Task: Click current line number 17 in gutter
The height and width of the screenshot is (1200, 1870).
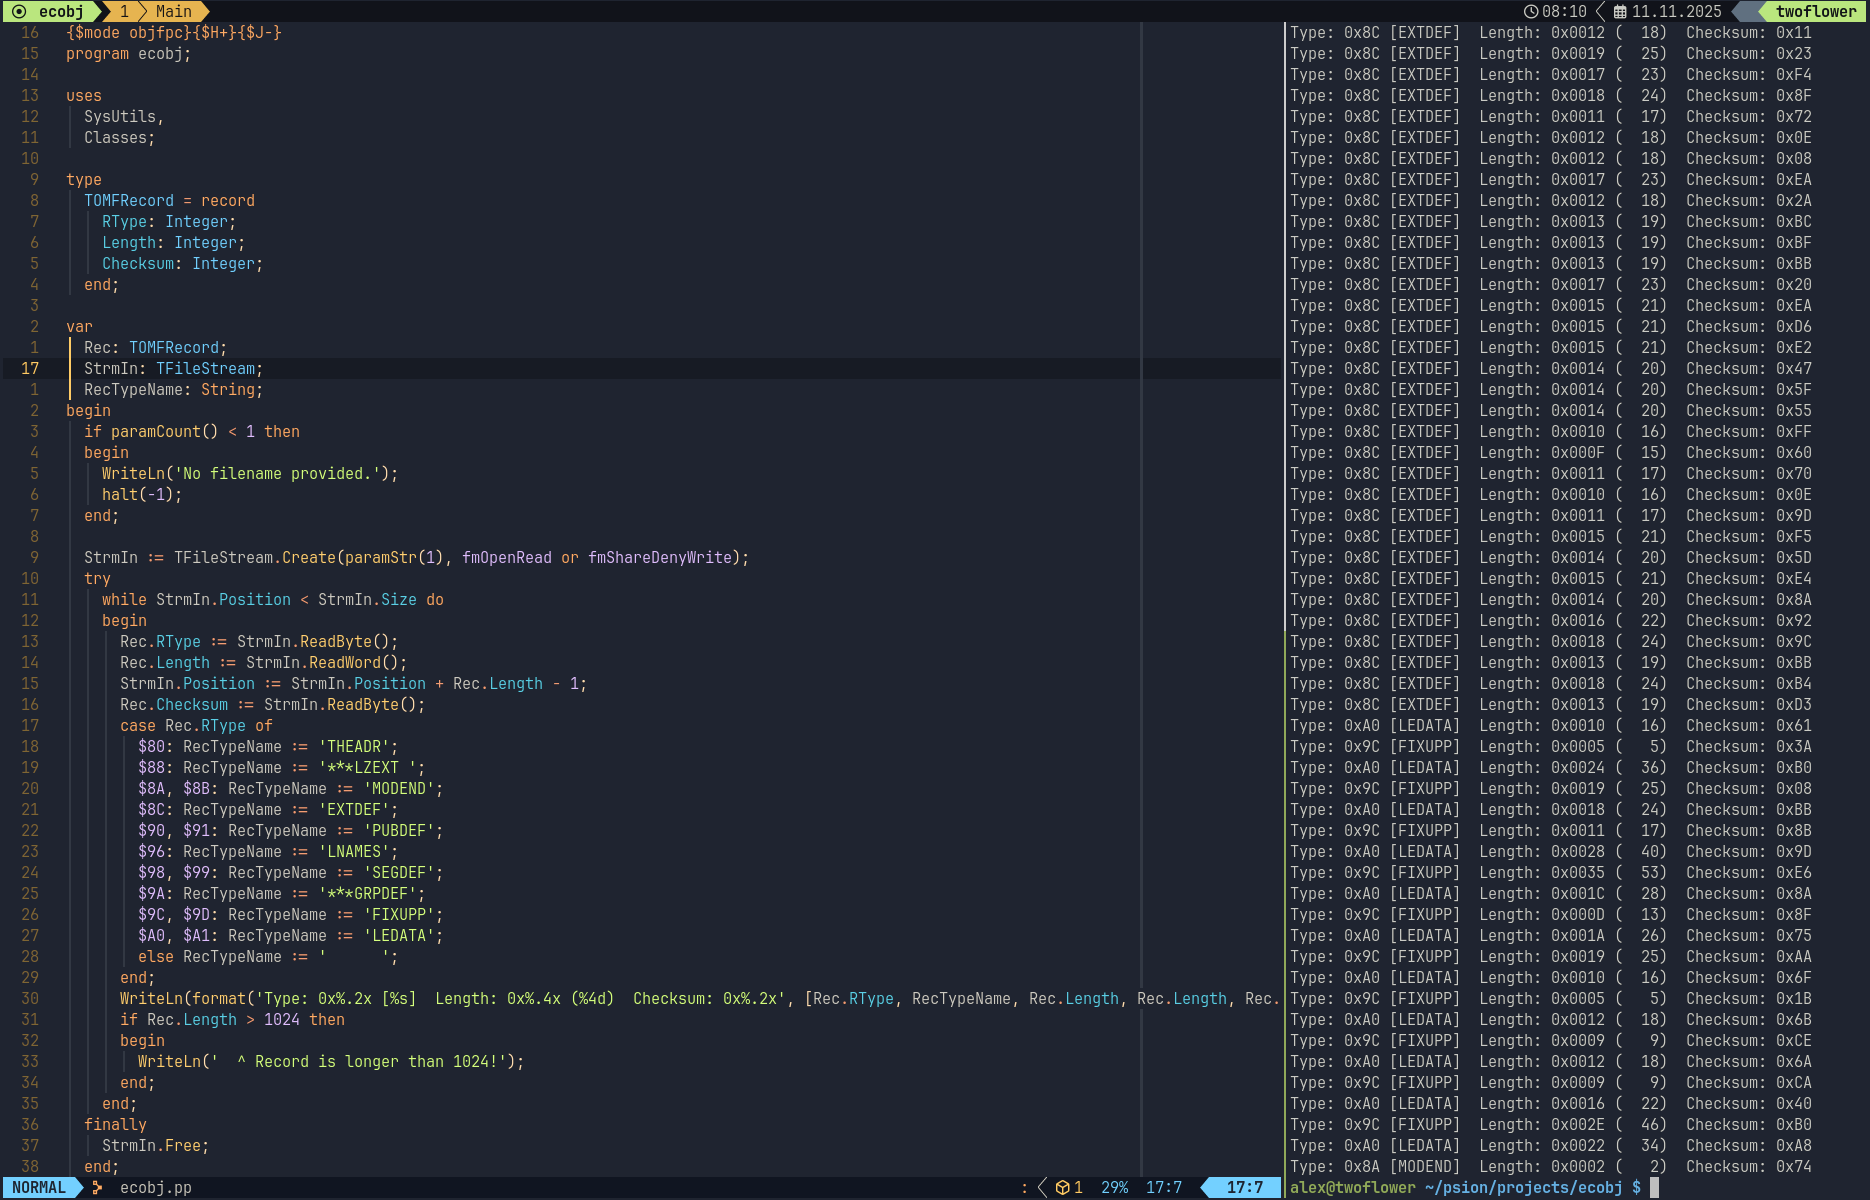Action: point(30,369)
